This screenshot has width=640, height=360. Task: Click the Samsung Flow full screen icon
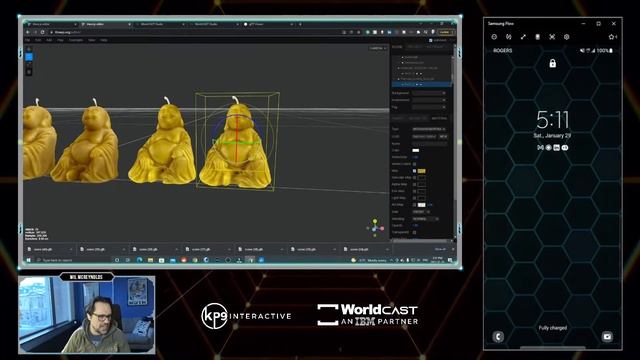click(x=523, y=37)
